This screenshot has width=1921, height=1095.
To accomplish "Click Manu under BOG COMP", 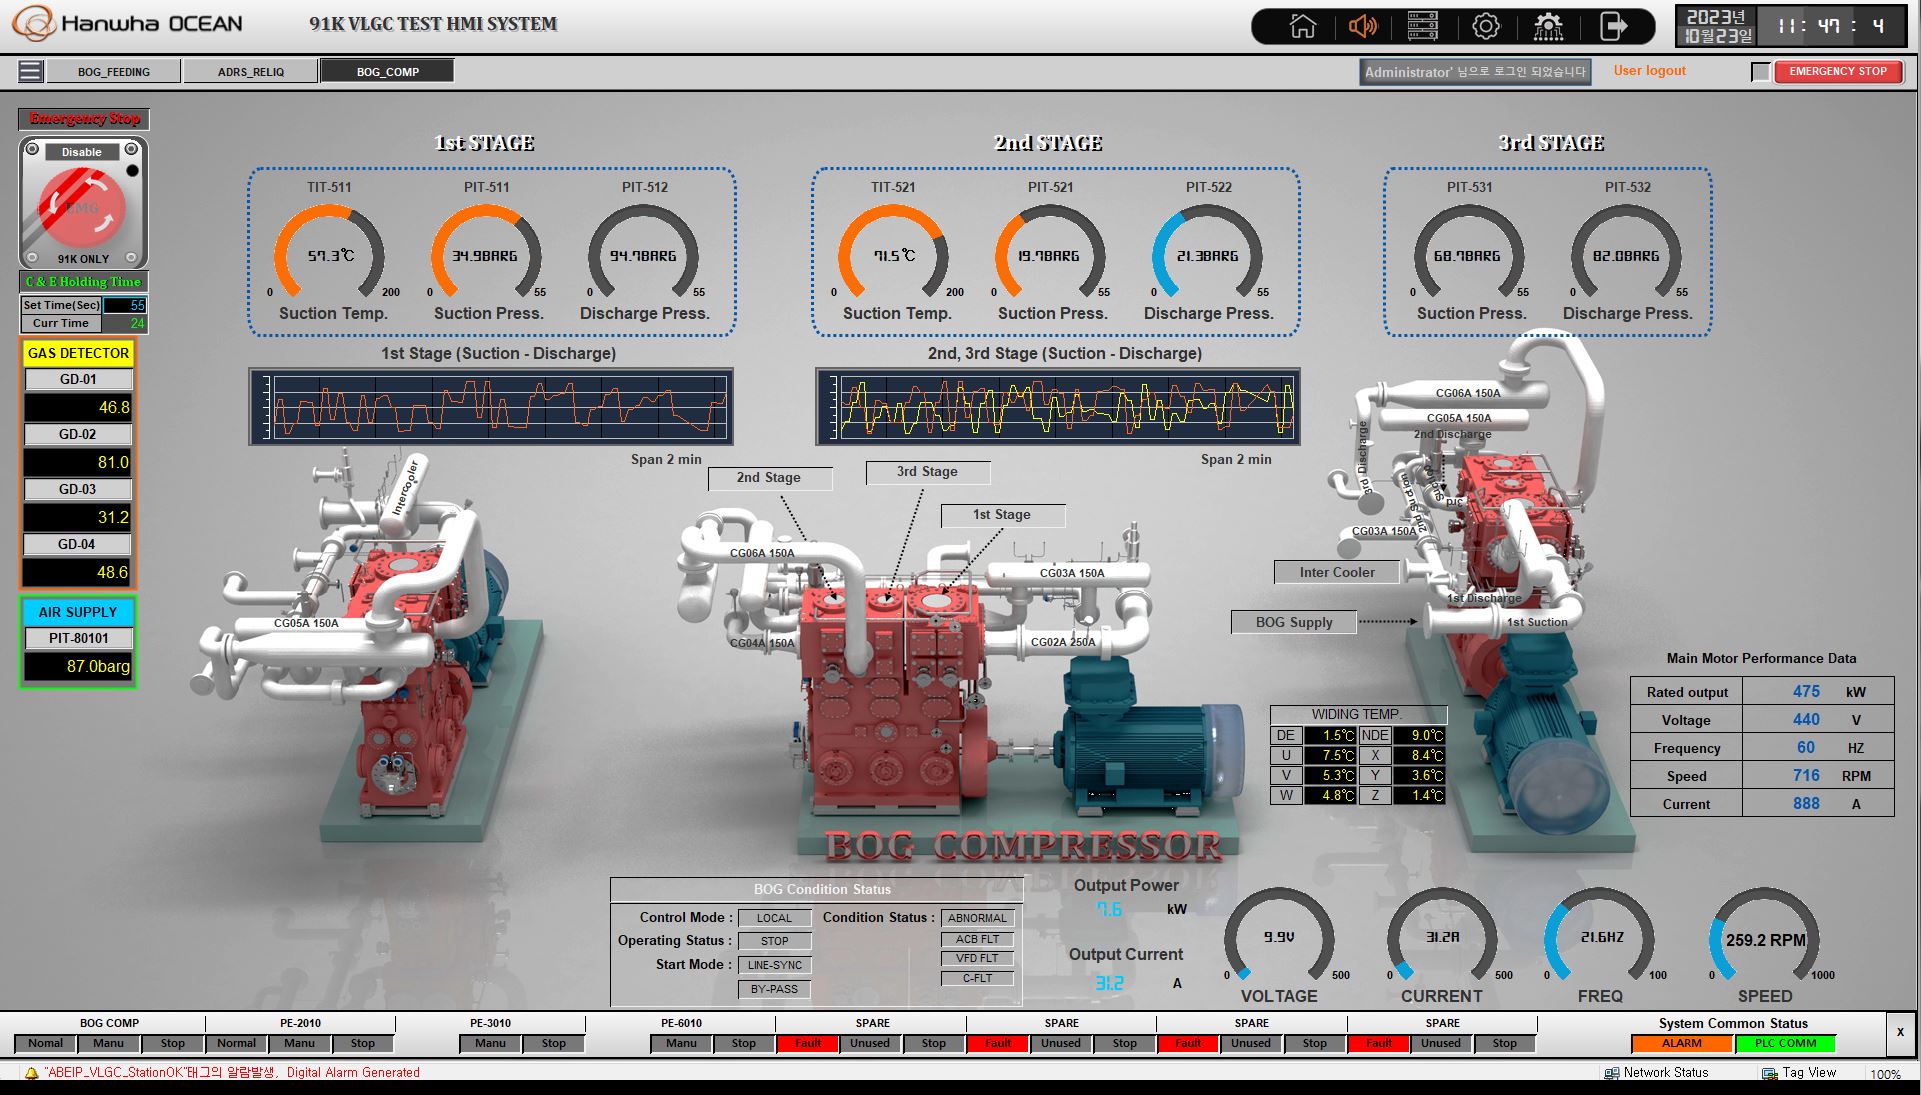I will point(109,1043).
